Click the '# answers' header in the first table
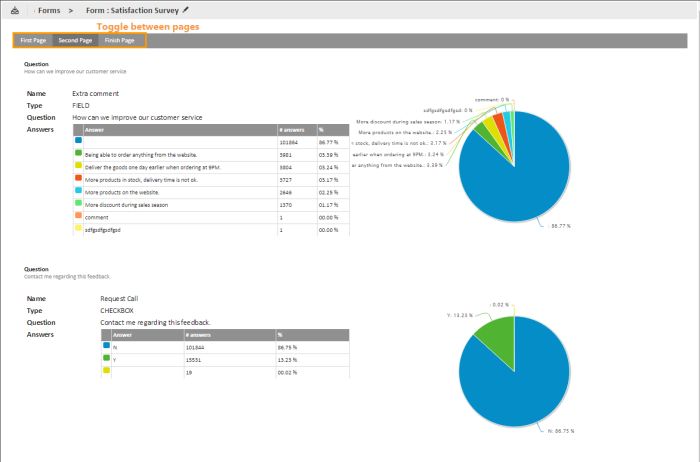 (293, 130)
